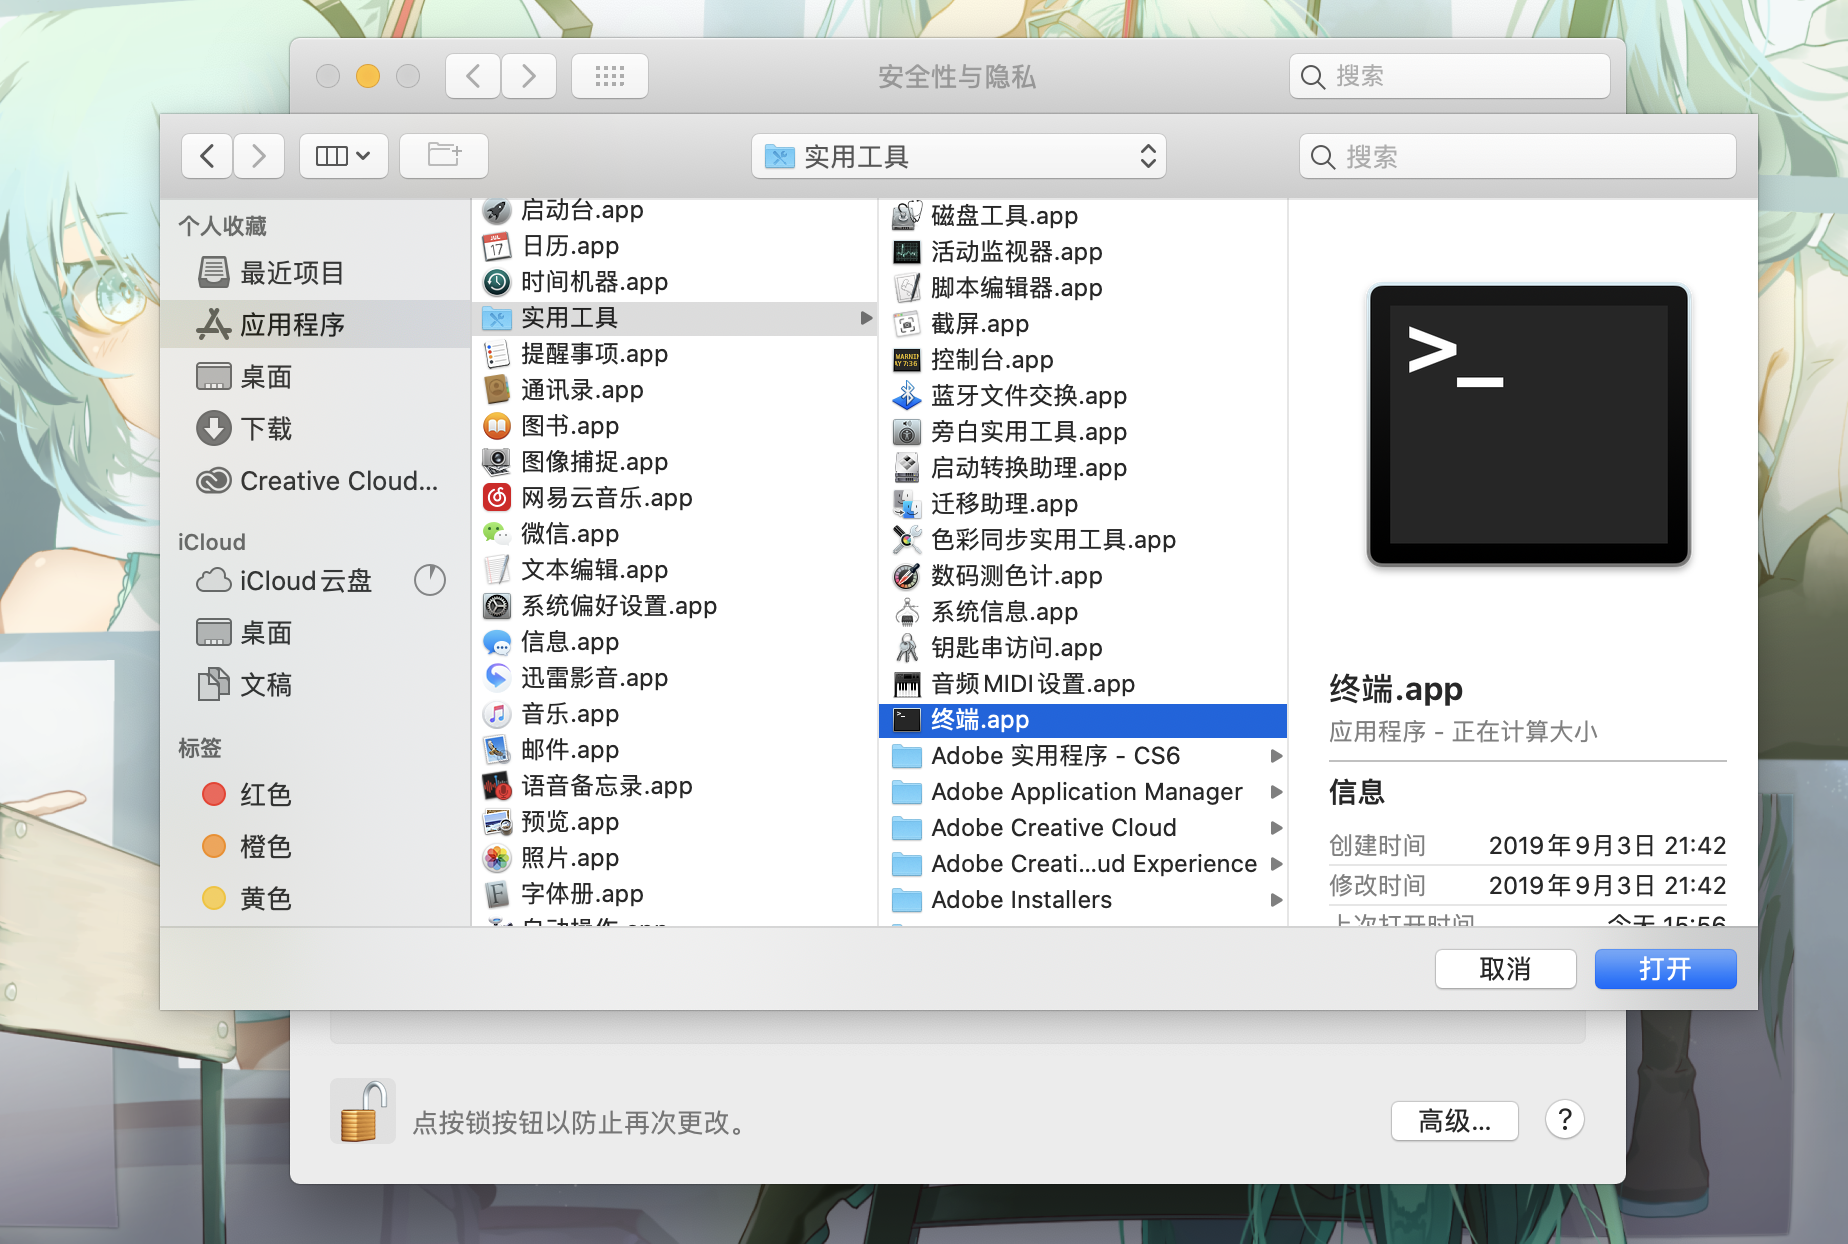Click the 高级... button in Security window

tap(1455, 1121)
